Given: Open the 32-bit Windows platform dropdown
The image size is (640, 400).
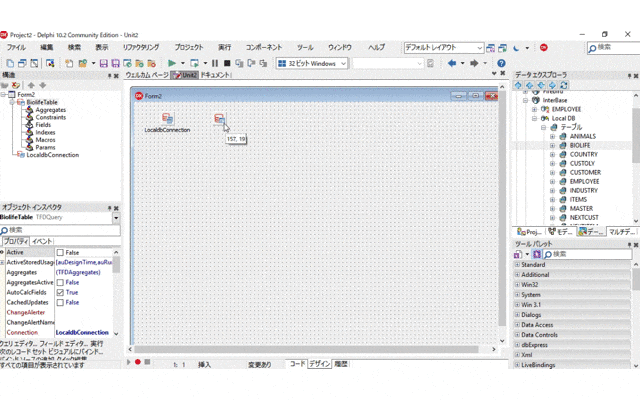Looking at the screenshot, I should (x=343, y=64).
